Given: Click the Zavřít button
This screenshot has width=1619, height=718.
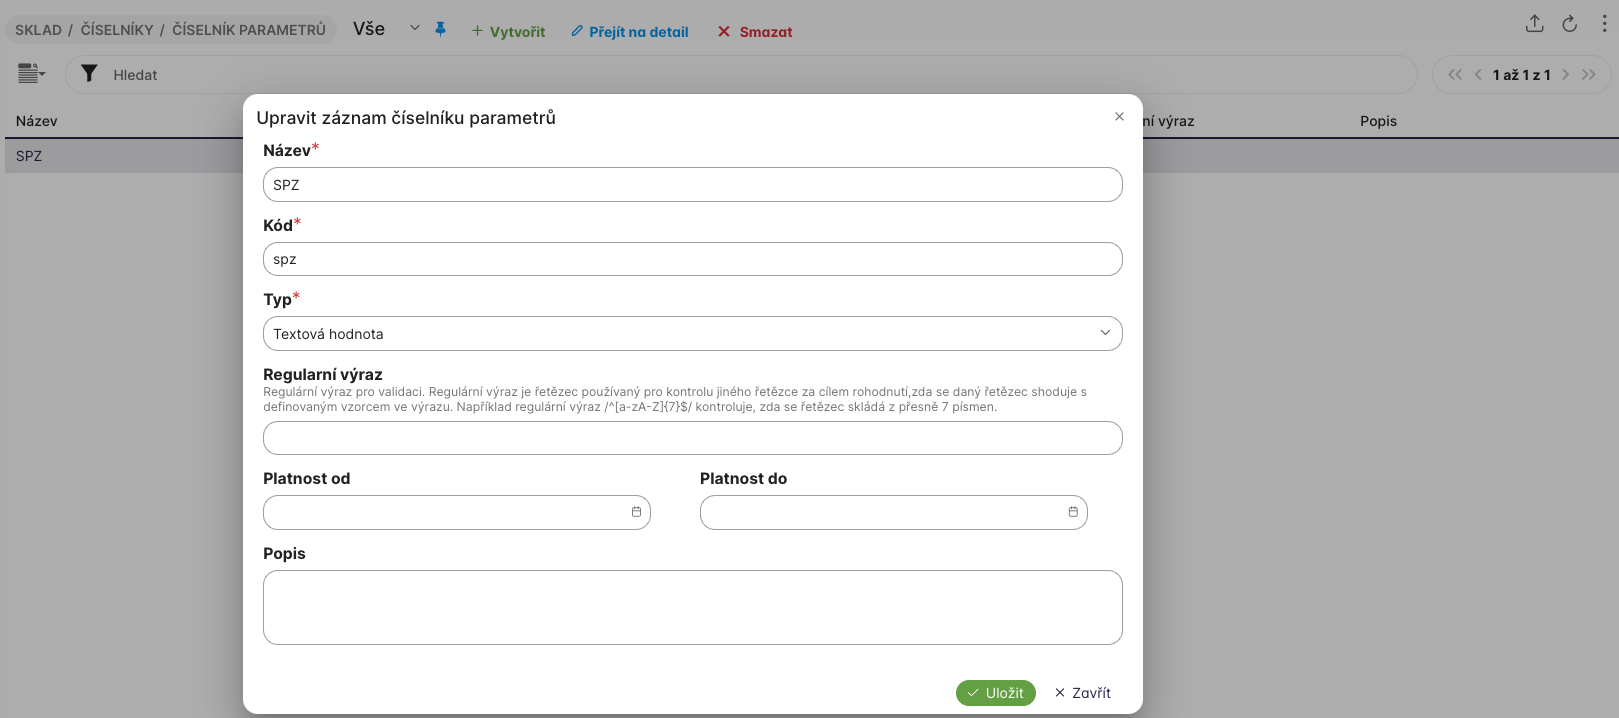Looking at the screenshot, I should coord(1083,693).
